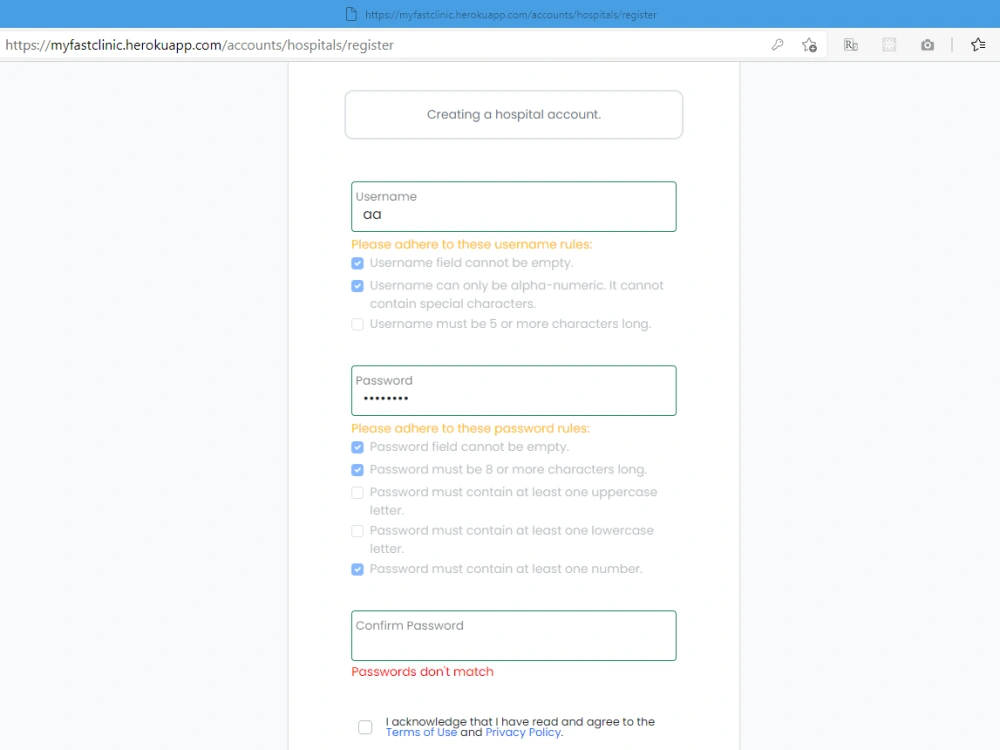Click the page URL text in title bar
The width and height of the screenshot is (1000, 750).
click(511, 15)
